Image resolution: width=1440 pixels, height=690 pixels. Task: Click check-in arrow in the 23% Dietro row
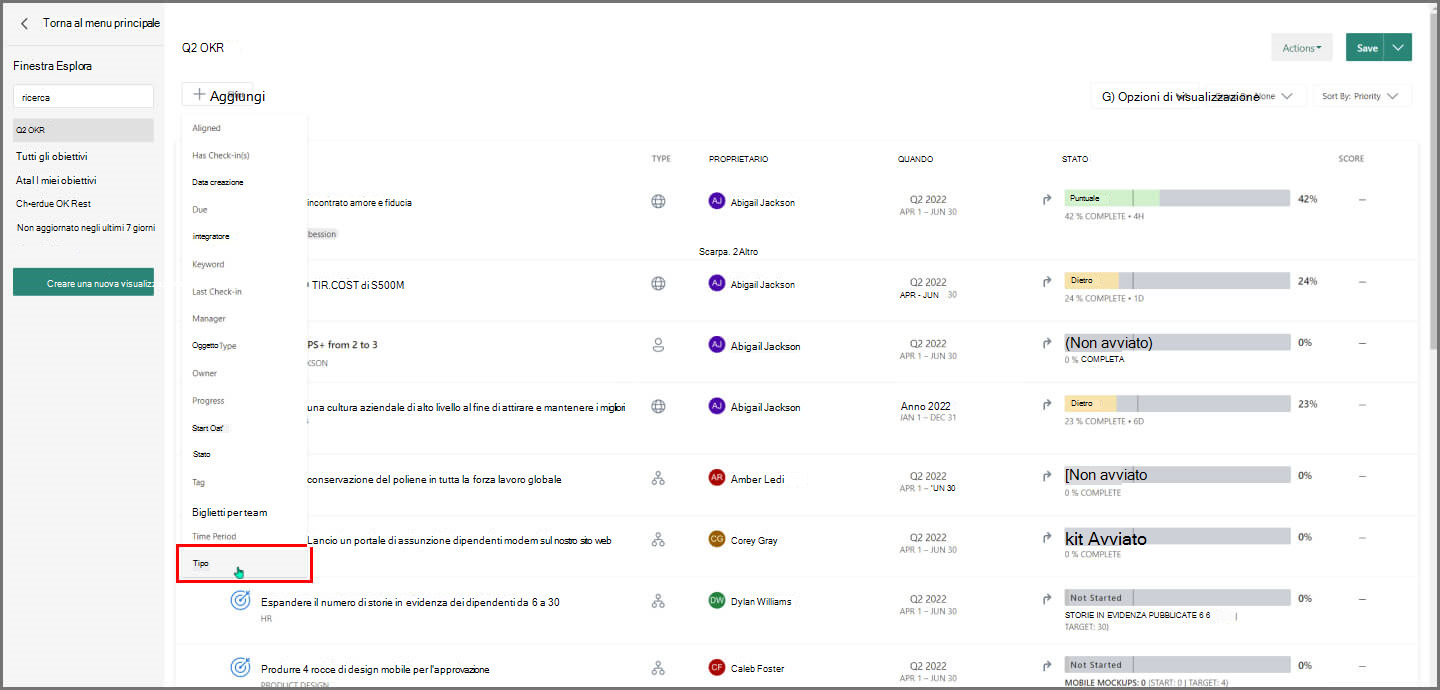1047,404
